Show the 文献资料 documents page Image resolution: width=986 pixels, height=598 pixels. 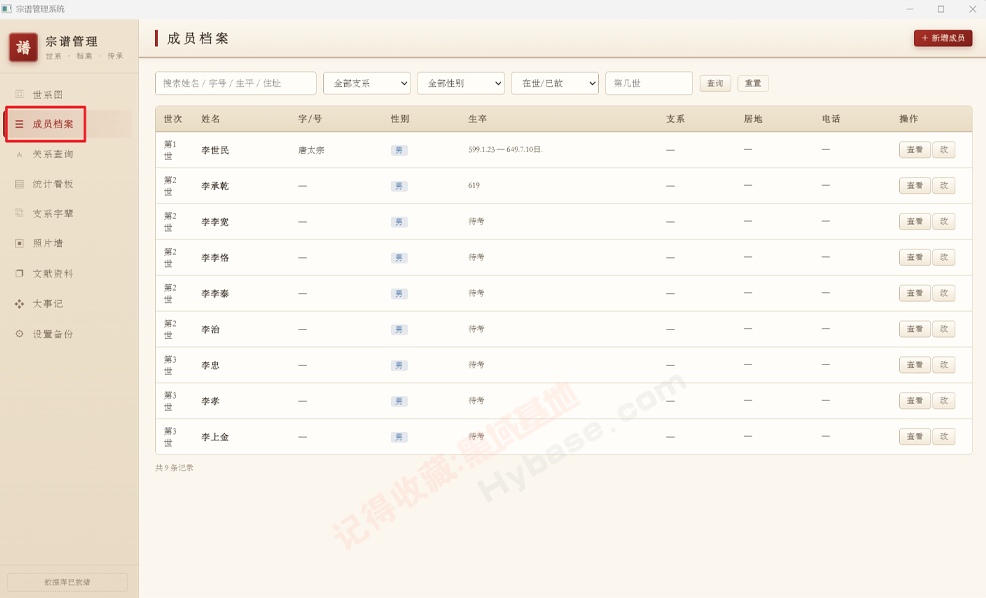coord(53,274)
